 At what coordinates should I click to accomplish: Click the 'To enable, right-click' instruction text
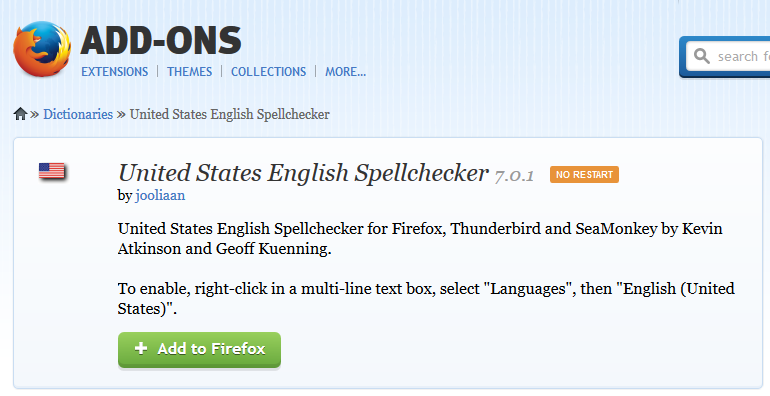coord(426,298)
